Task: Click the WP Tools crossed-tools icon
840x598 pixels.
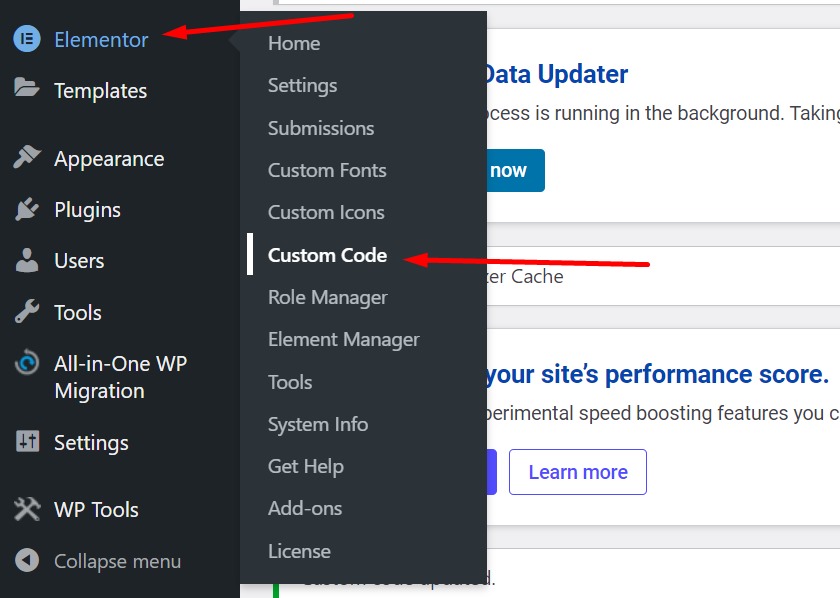Action: point(27,509)
